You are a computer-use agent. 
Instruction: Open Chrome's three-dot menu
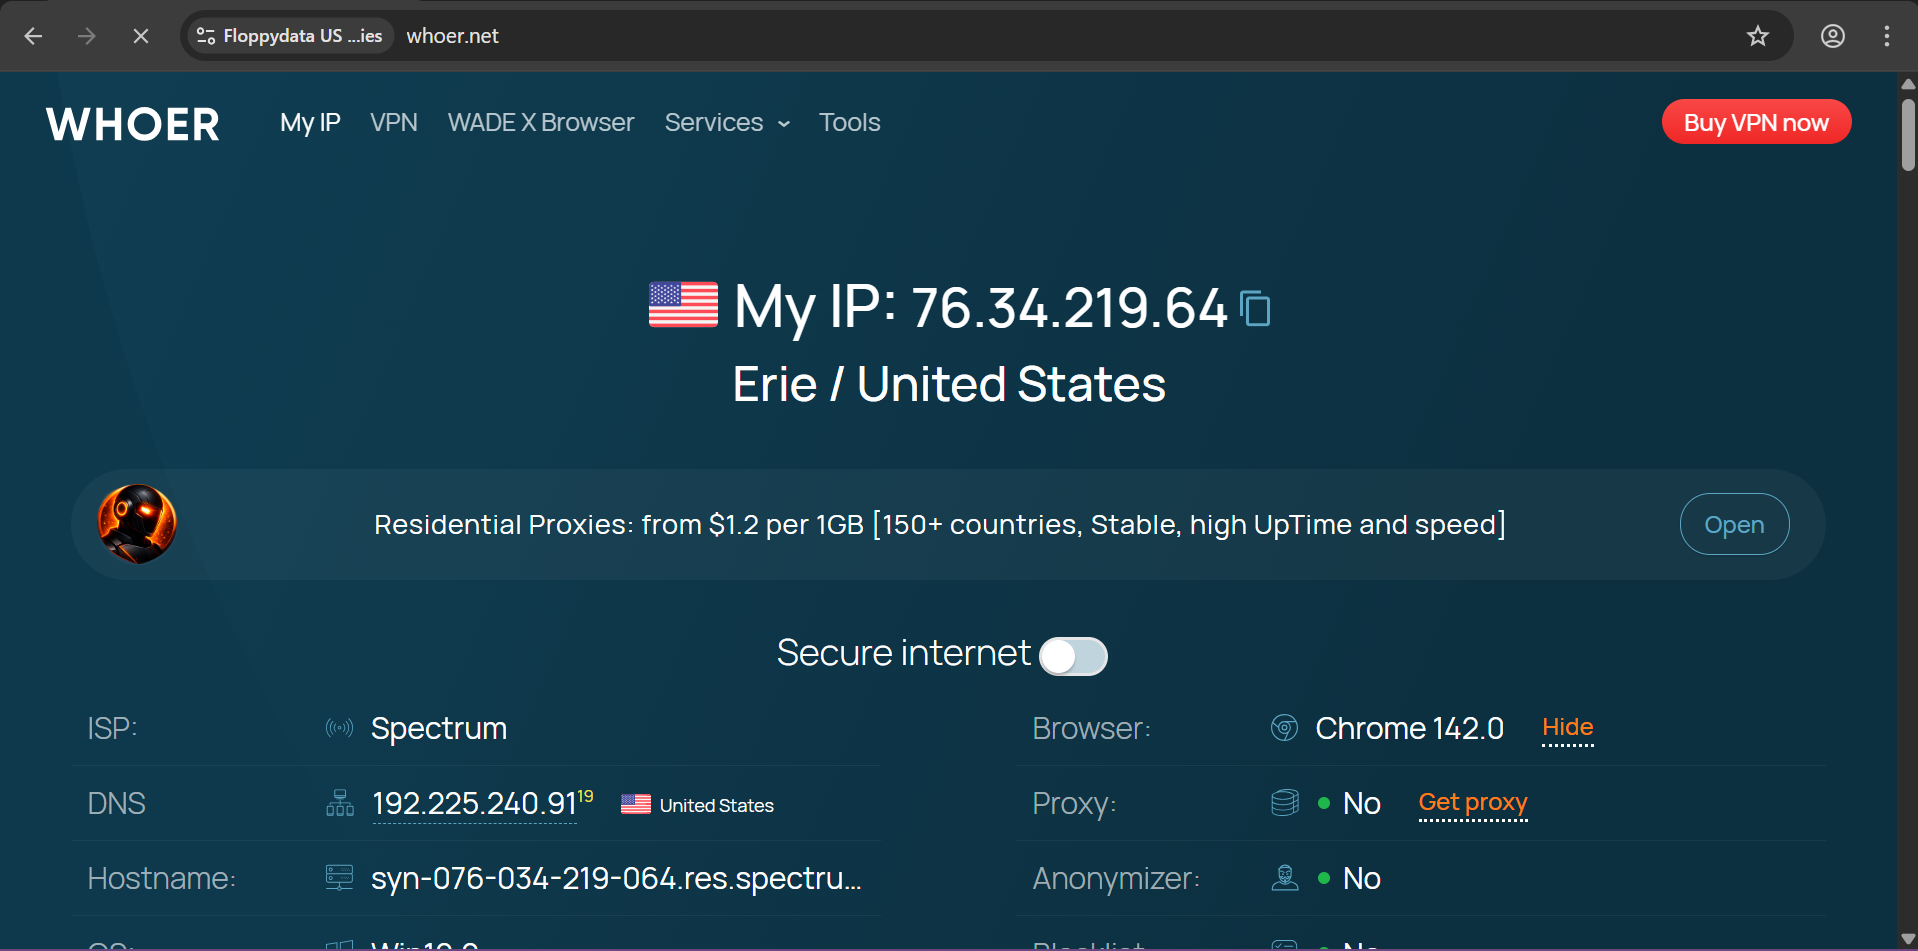tap(1886, 36)
